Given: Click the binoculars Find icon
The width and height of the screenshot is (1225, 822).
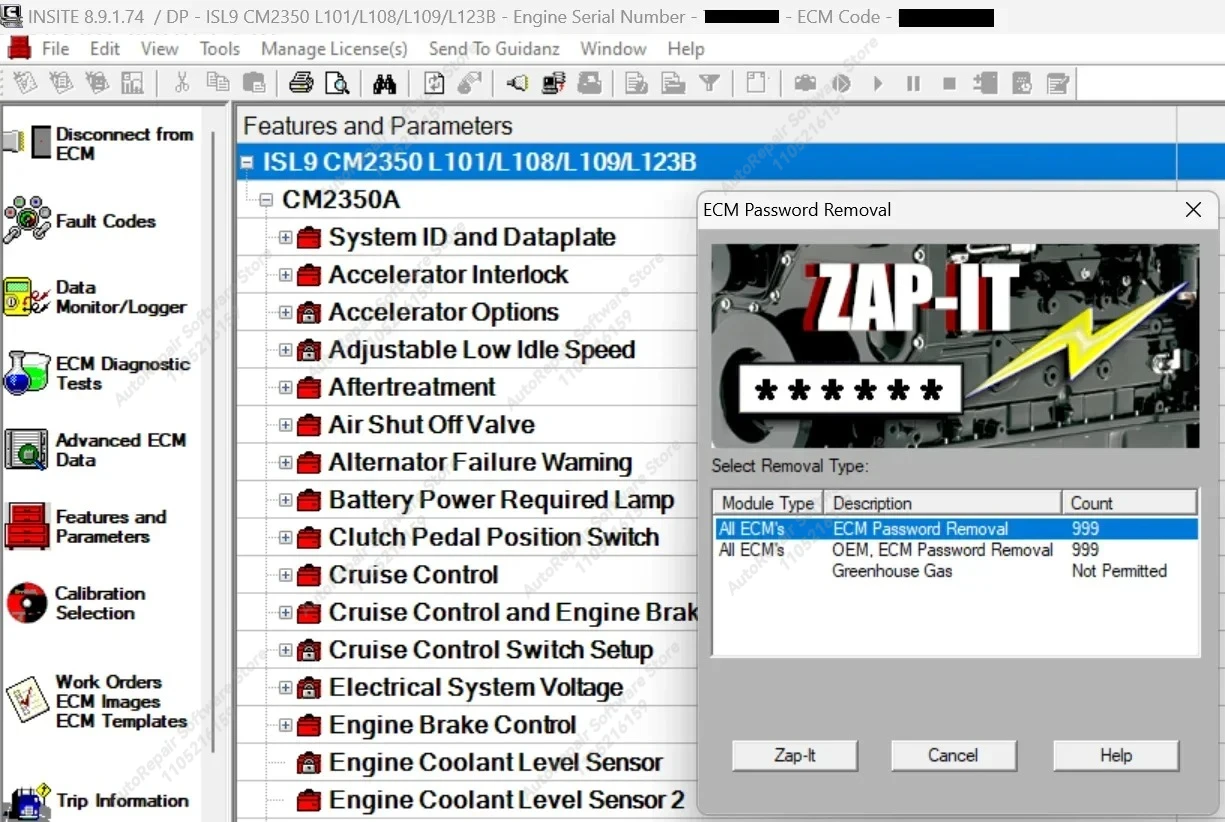Looking at the screenshot, I should click(x=384, y=83).
